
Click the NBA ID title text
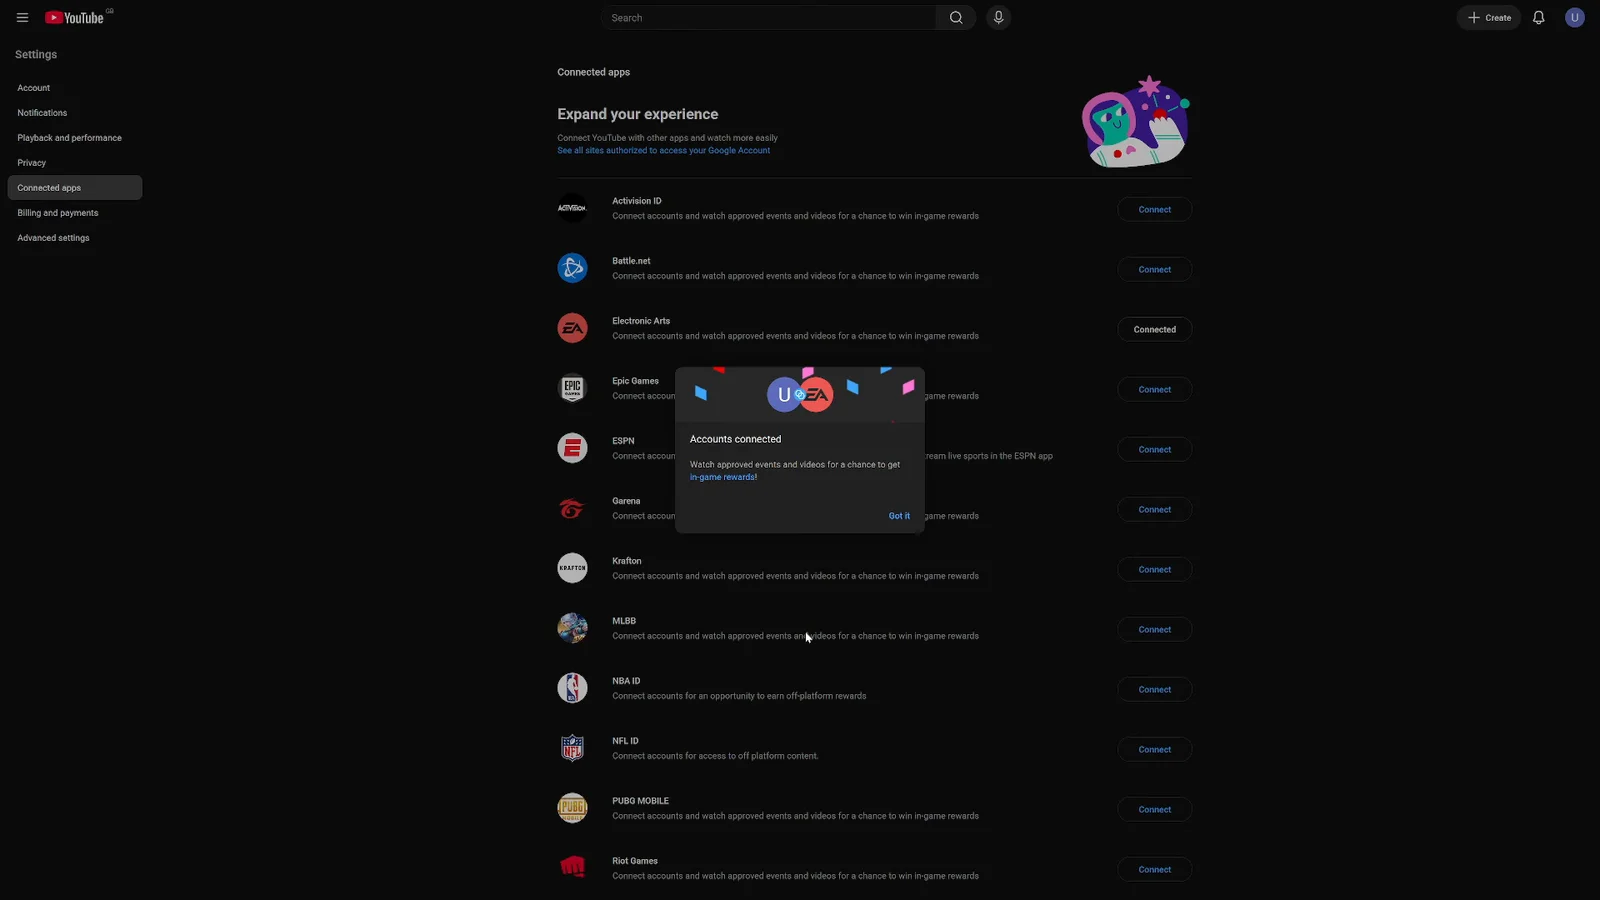(x=626, y=681)
